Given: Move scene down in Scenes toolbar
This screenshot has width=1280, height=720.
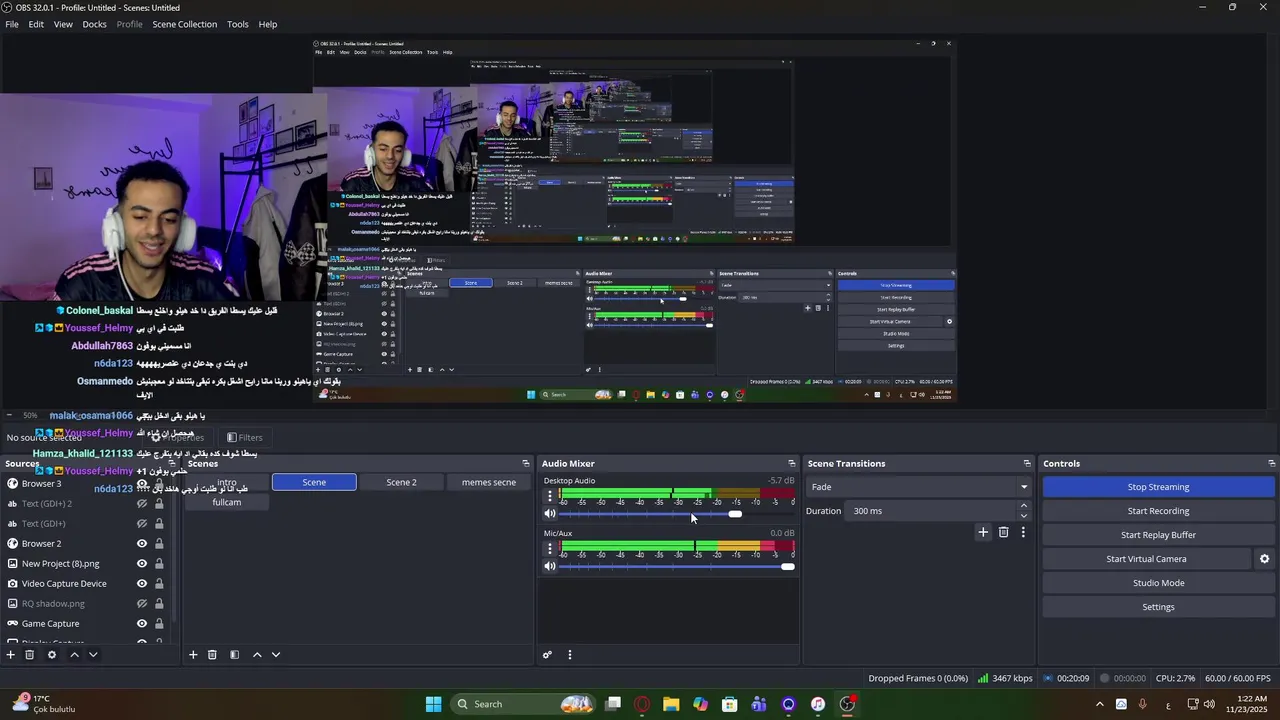Looking at the screenshot, I should pyautogui.click(x=276, y=655).
